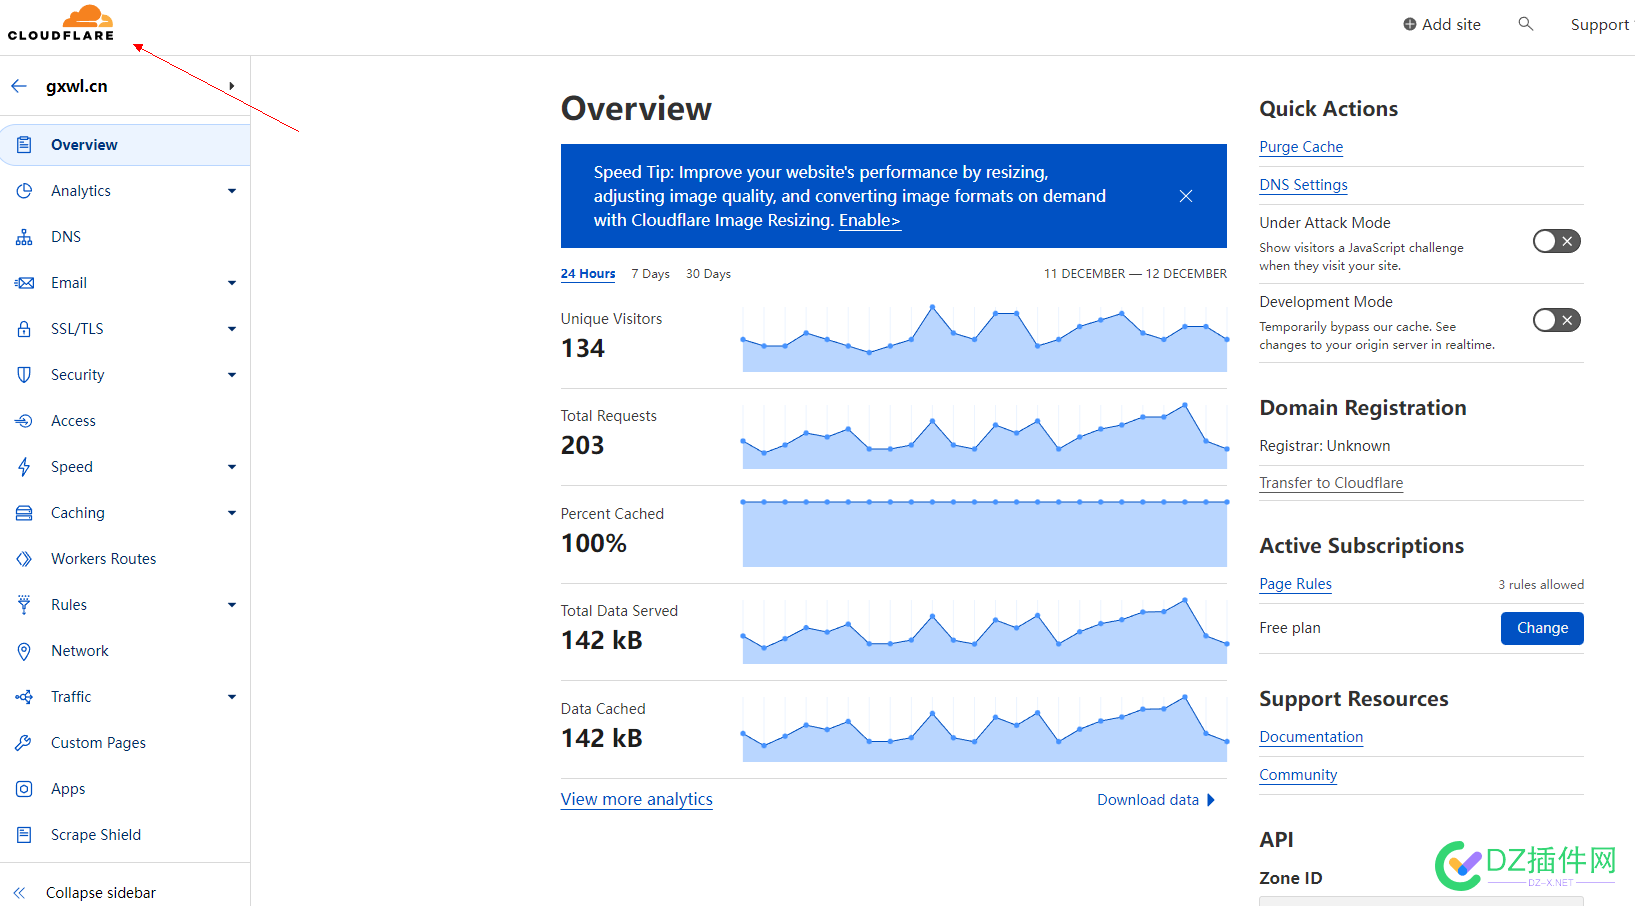Select the 24 Hours time range
The image size is (1635, 906).
[x=588, y=274]
